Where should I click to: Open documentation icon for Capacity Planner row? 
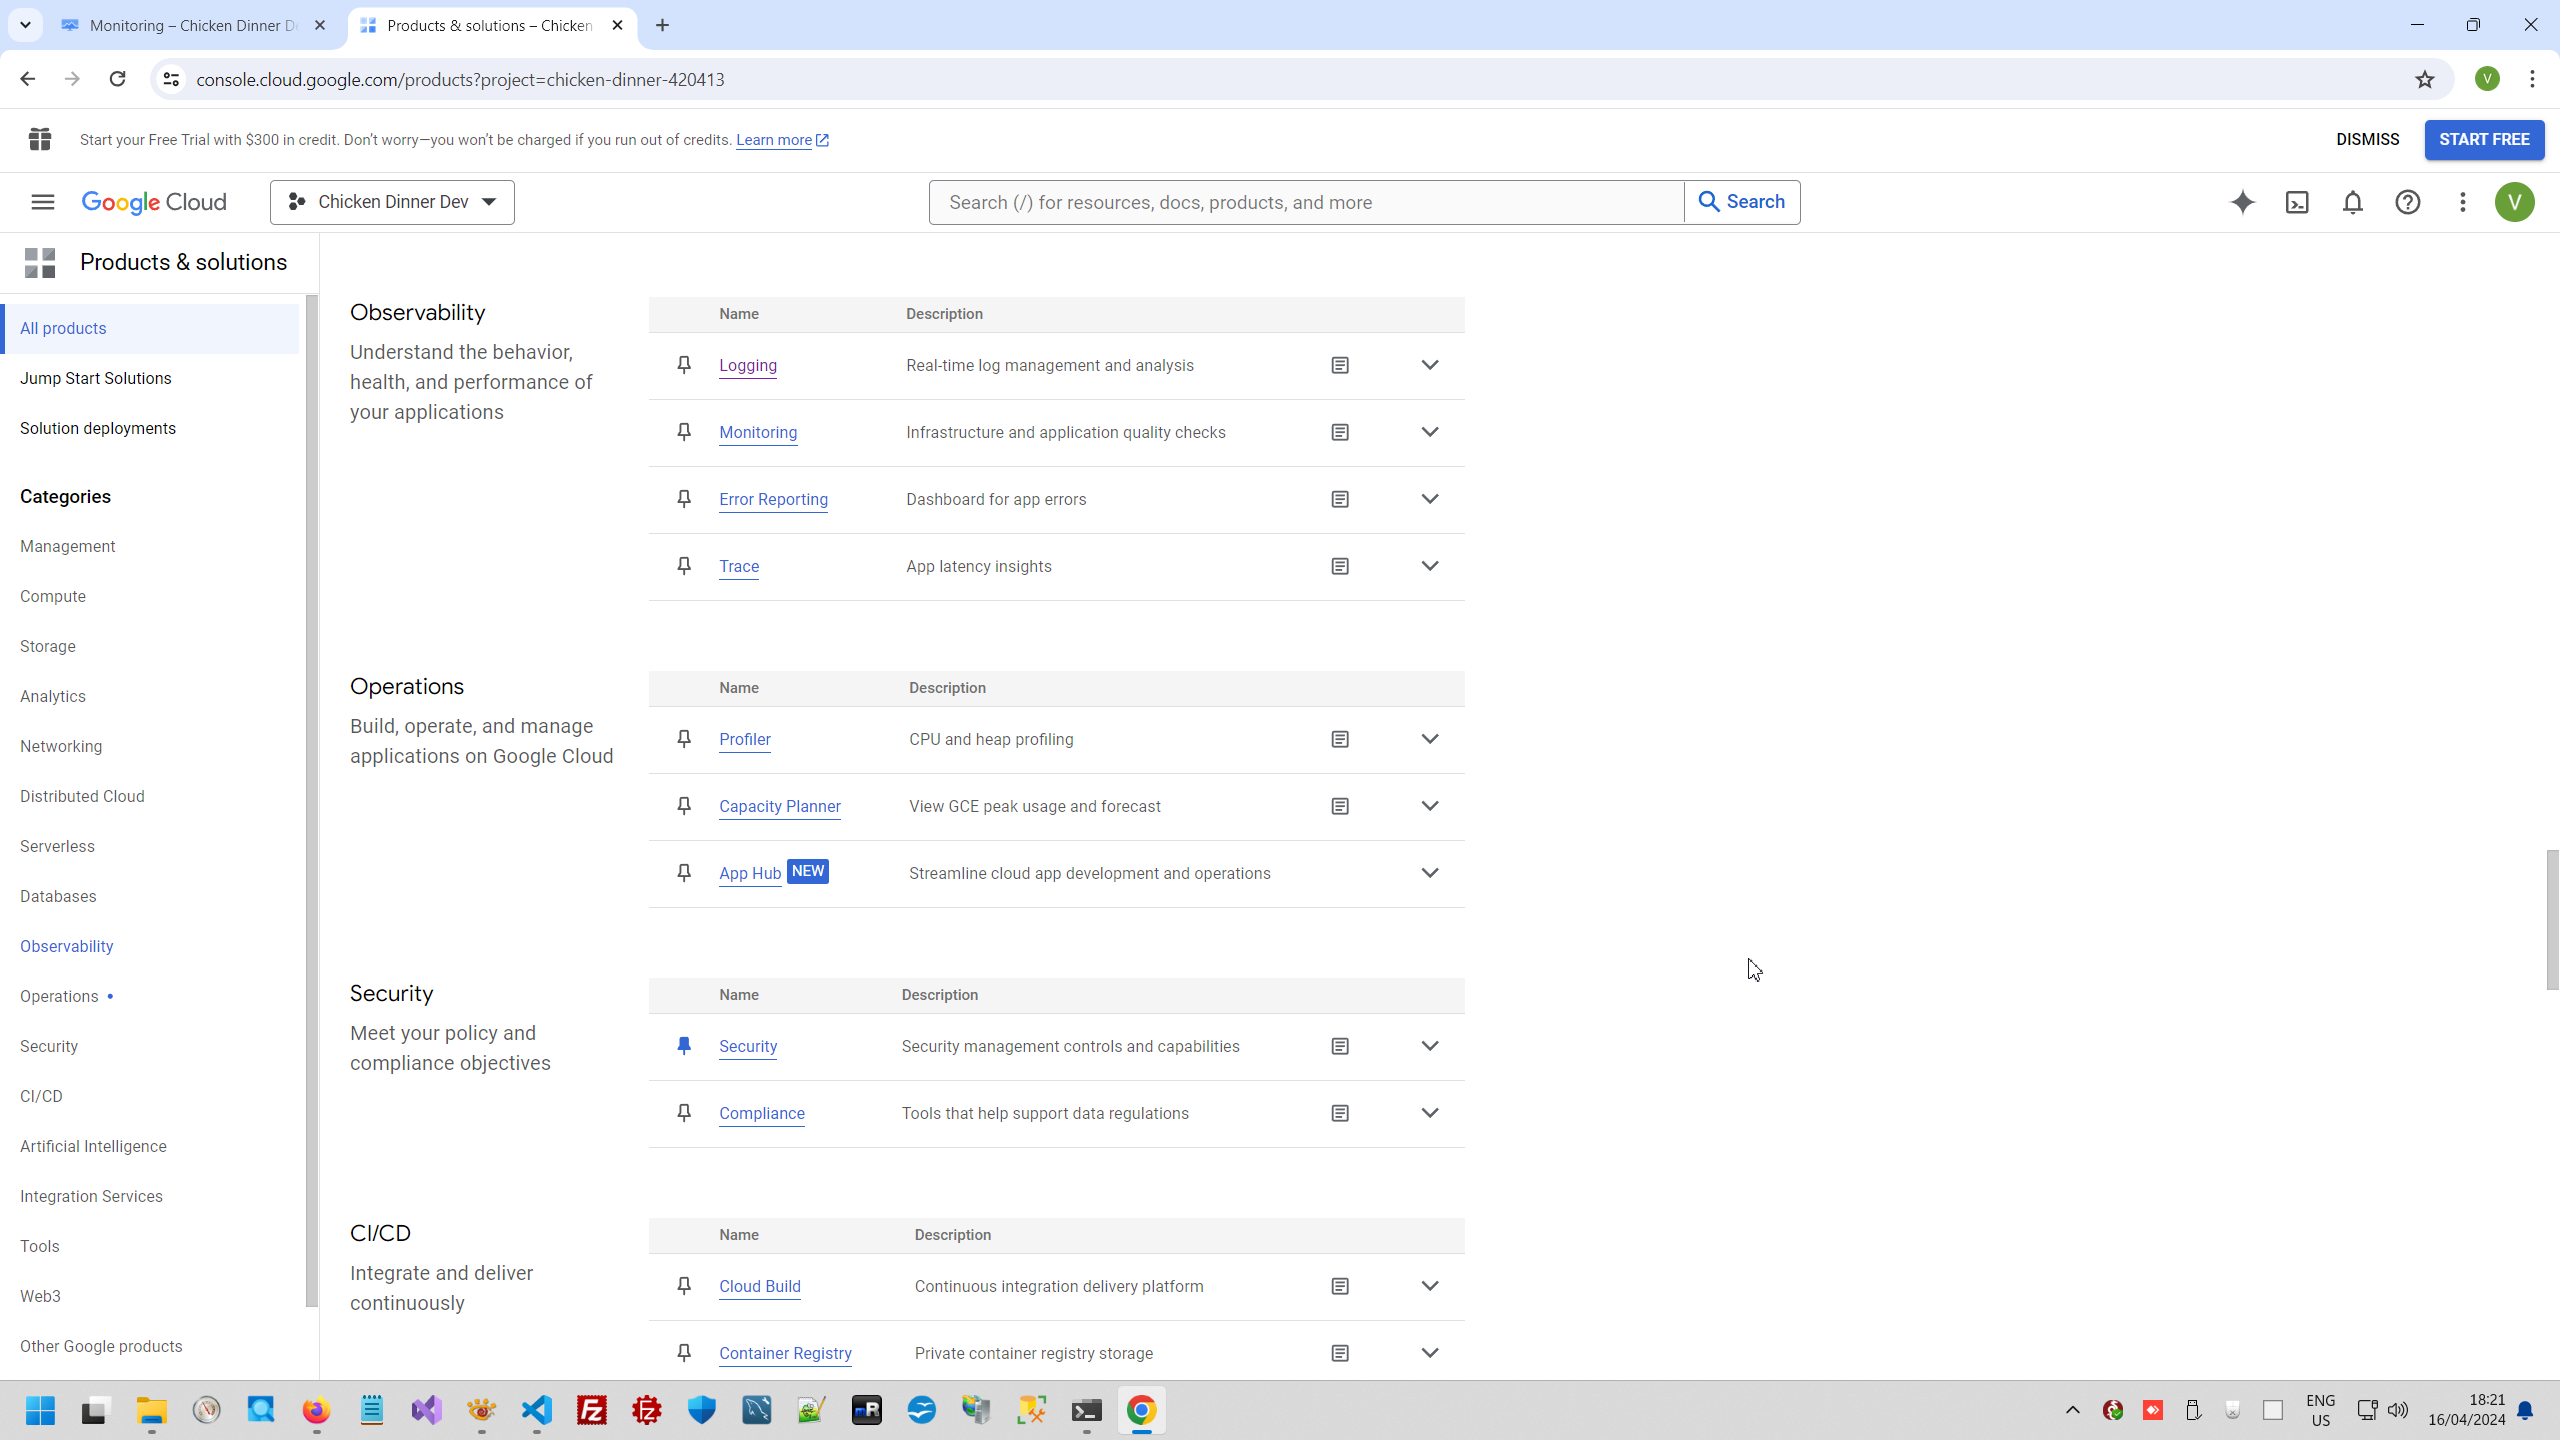tap(1340, 807)
